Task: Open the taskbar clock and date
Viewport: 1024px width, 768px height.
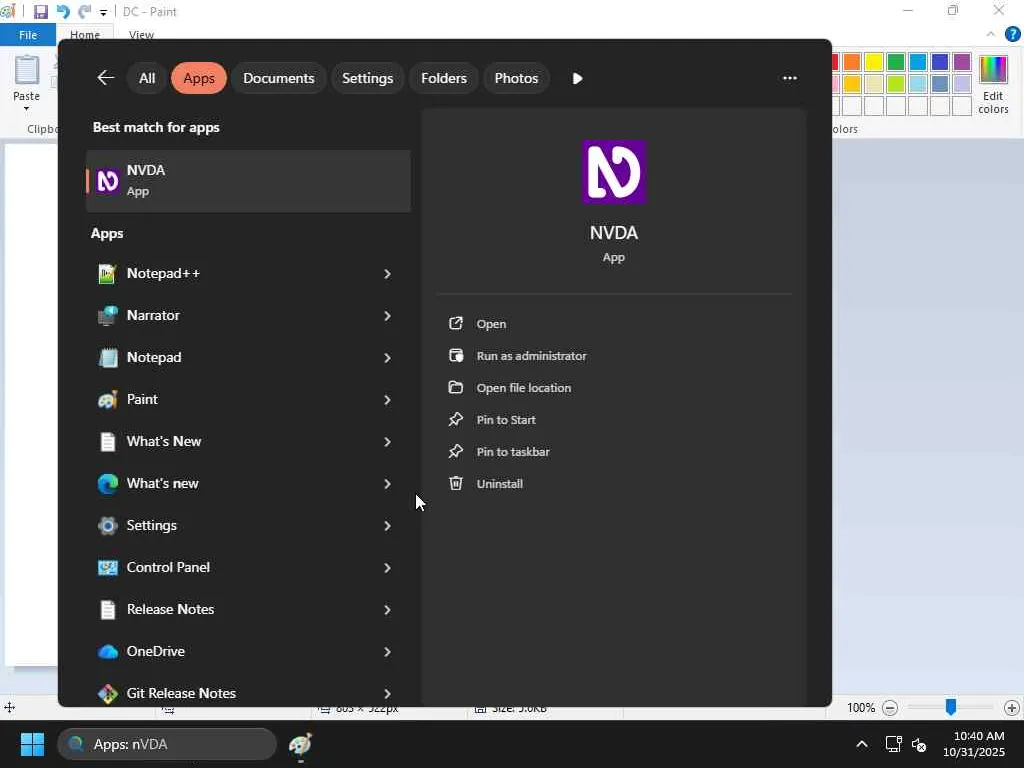Action: click(x=974, y=744)
